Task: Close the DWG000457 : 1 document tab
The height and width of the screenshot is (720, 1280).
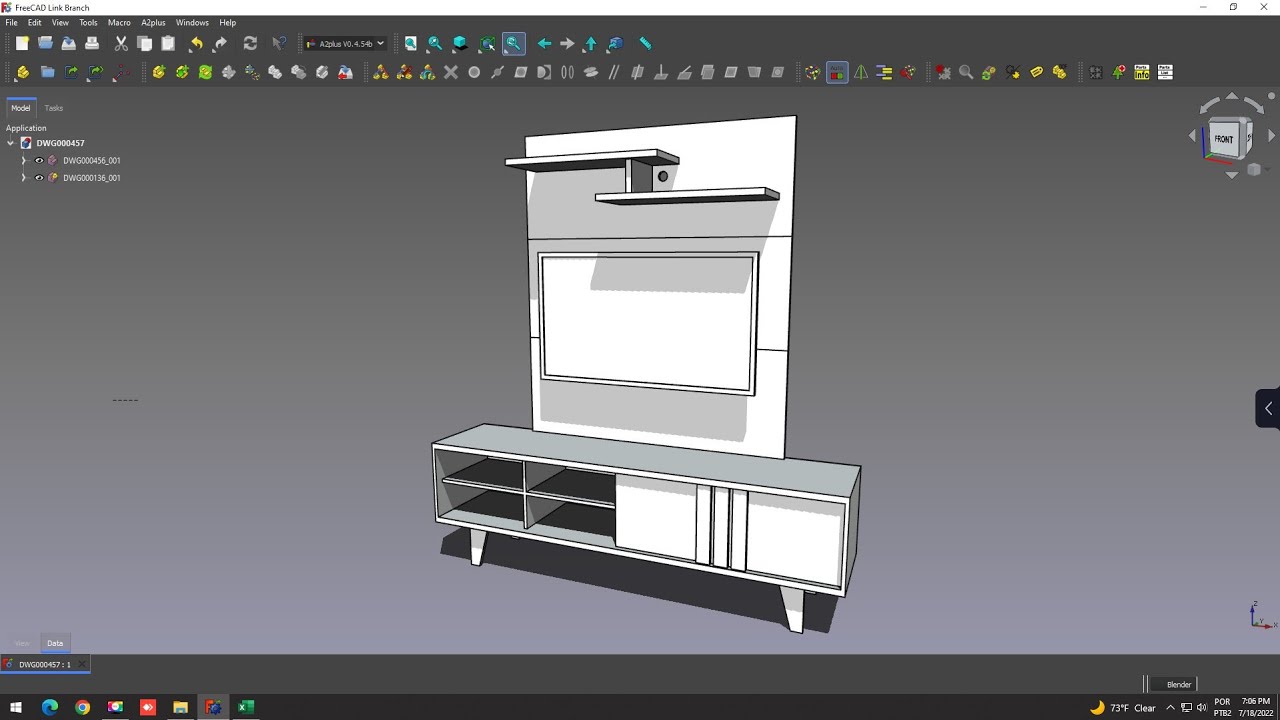Action: coord(82,664)
